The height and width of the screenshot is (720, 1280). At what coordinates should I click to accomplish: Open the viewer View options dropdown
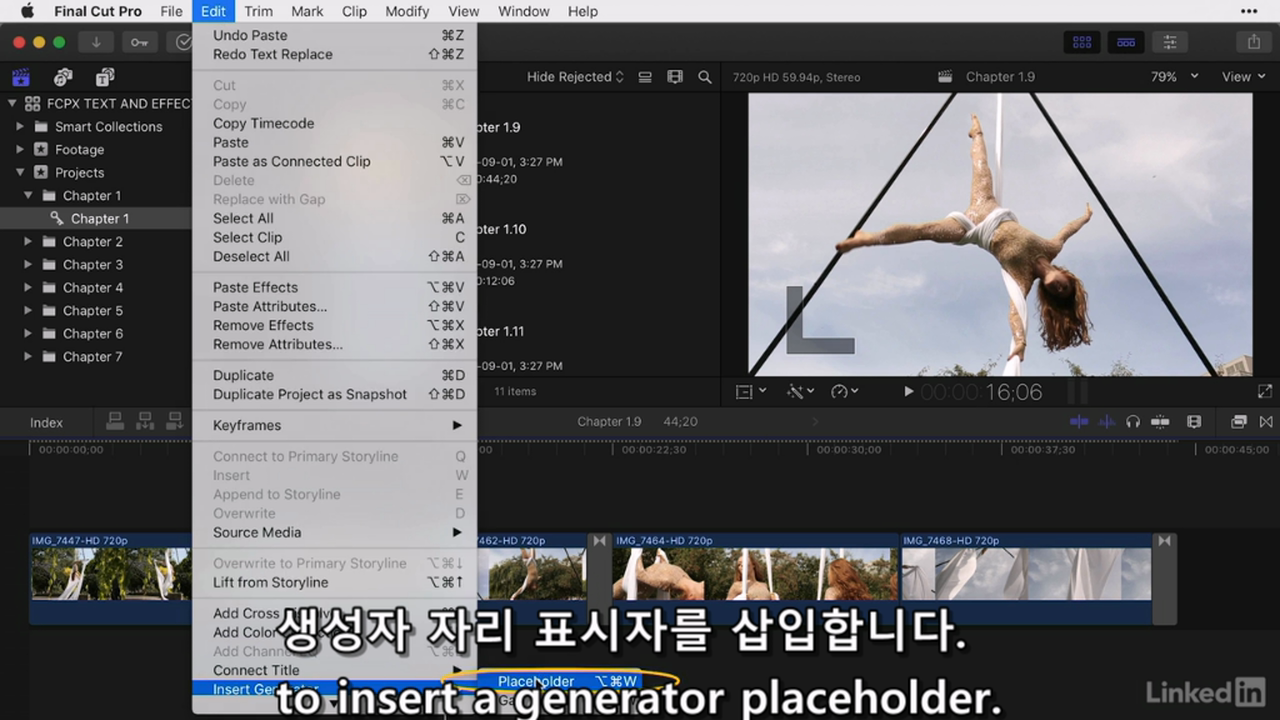pos(1243,77)
